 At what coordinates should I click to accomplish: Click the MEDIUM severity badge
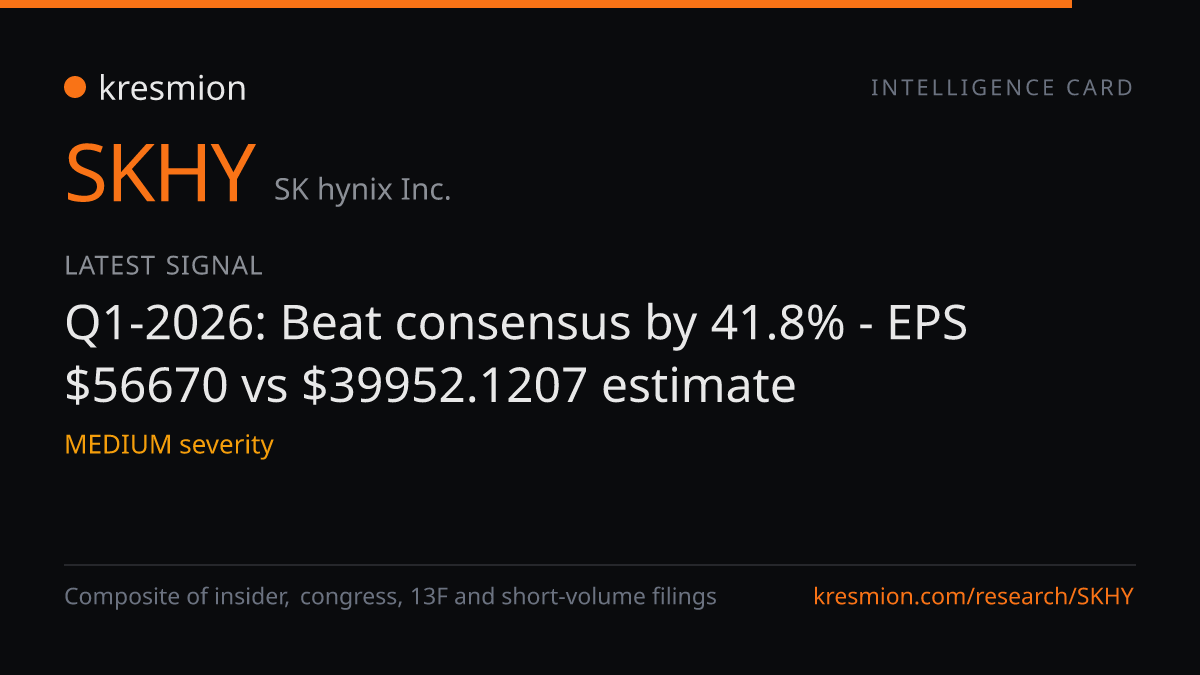(x=169, y=444)
